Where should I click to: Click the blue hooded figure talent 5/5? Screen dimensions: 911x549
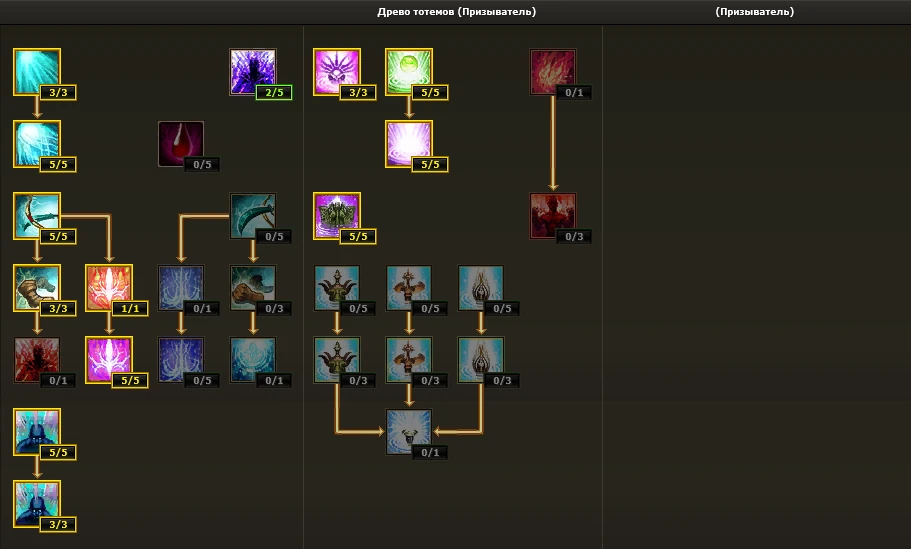point(37,432)
